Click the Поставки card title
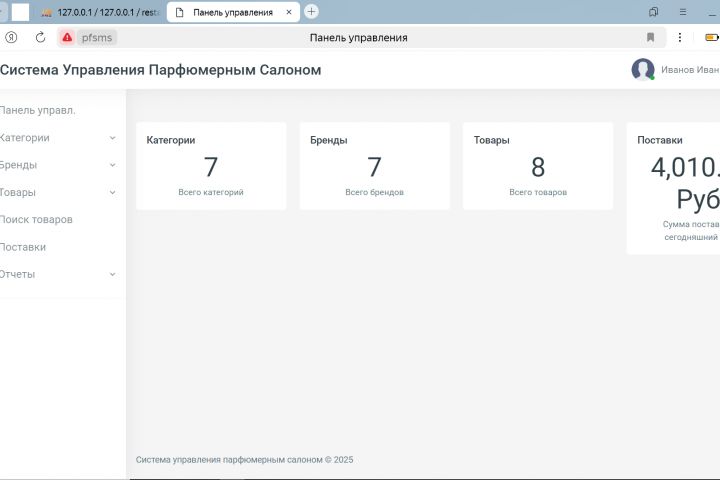The width and height of the screenshot is (720, 480). tap(660, 140)
